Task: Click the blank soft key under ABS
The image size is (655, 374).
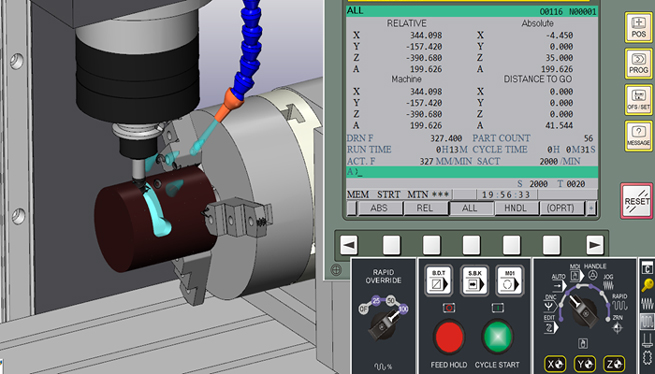Action: (x=391, y=245)
